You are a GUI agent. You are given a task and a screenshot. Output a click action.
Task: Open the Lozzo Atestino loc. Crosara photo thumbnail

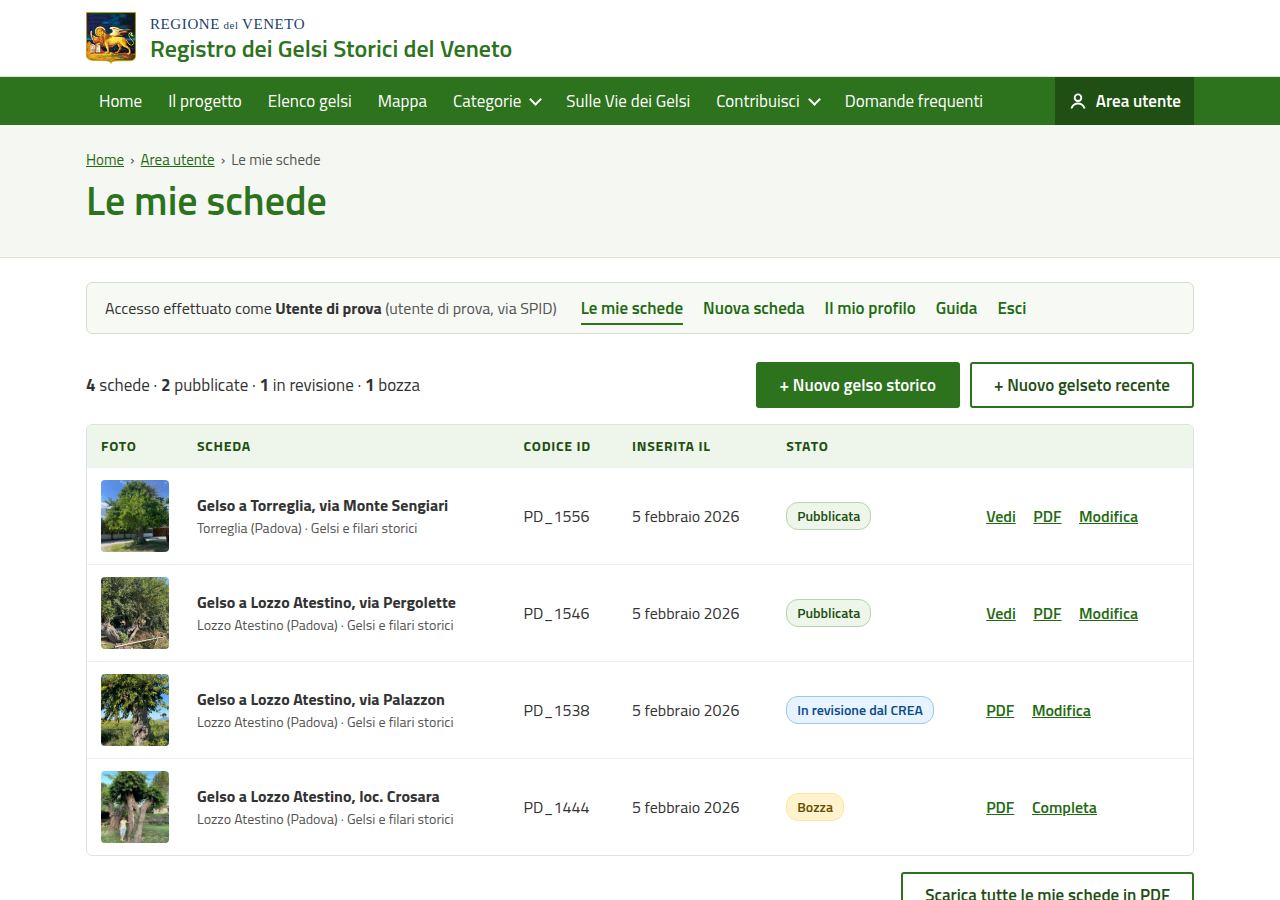(x=135, y=807)
